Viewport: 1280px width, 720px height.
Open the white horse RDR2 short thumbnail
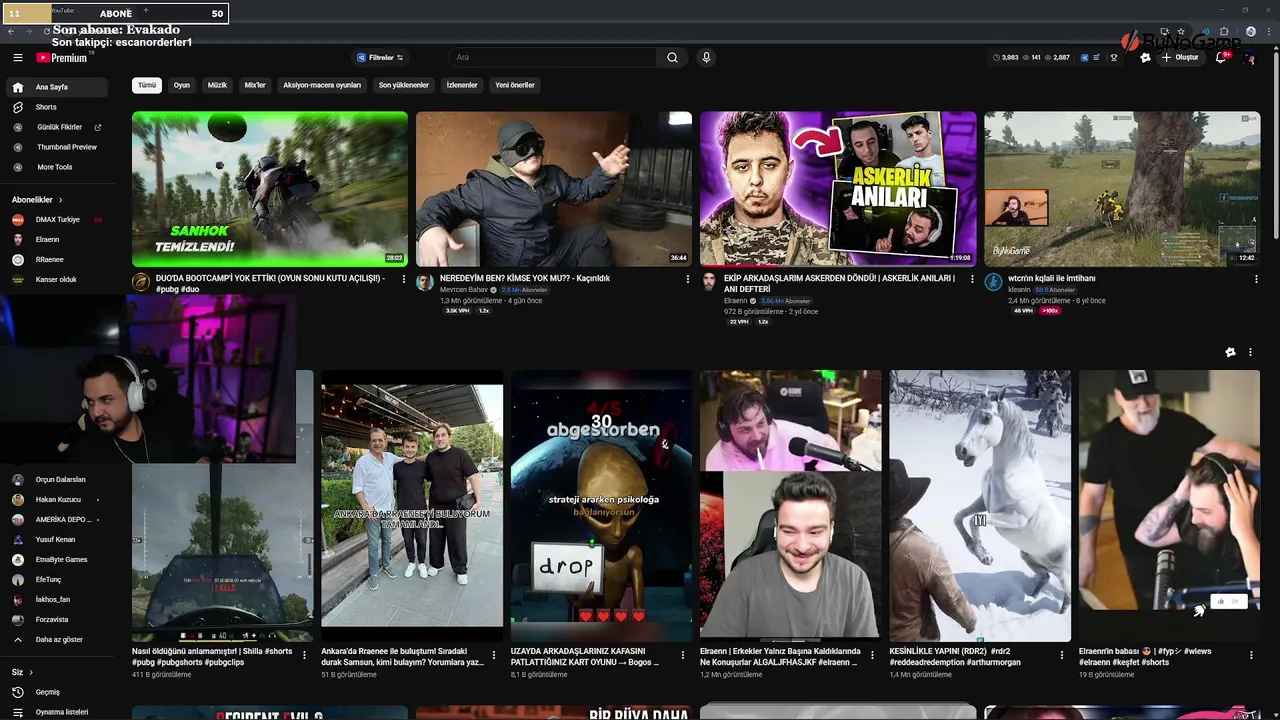pos(980,506)
